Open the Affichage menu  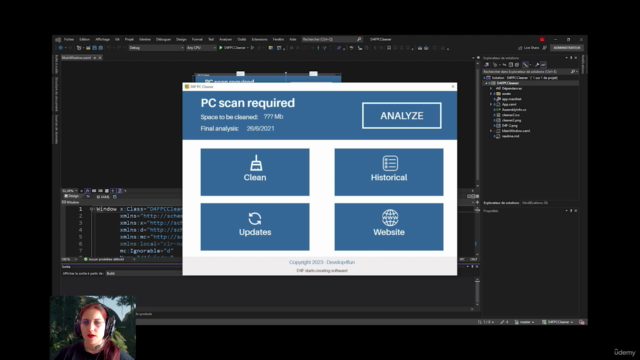pyautogui.click(x=102, y=40)
